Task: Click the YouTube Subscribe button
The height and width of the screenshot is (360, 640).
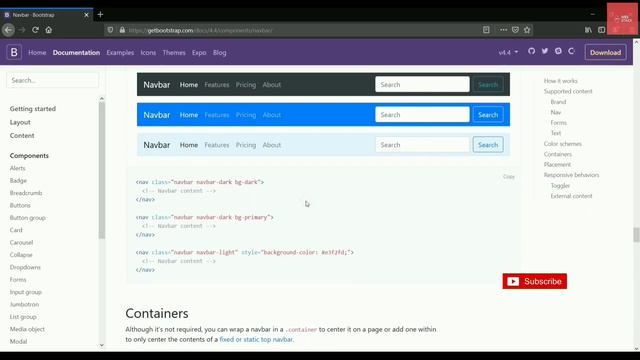Action: click(x=535, y=281)
